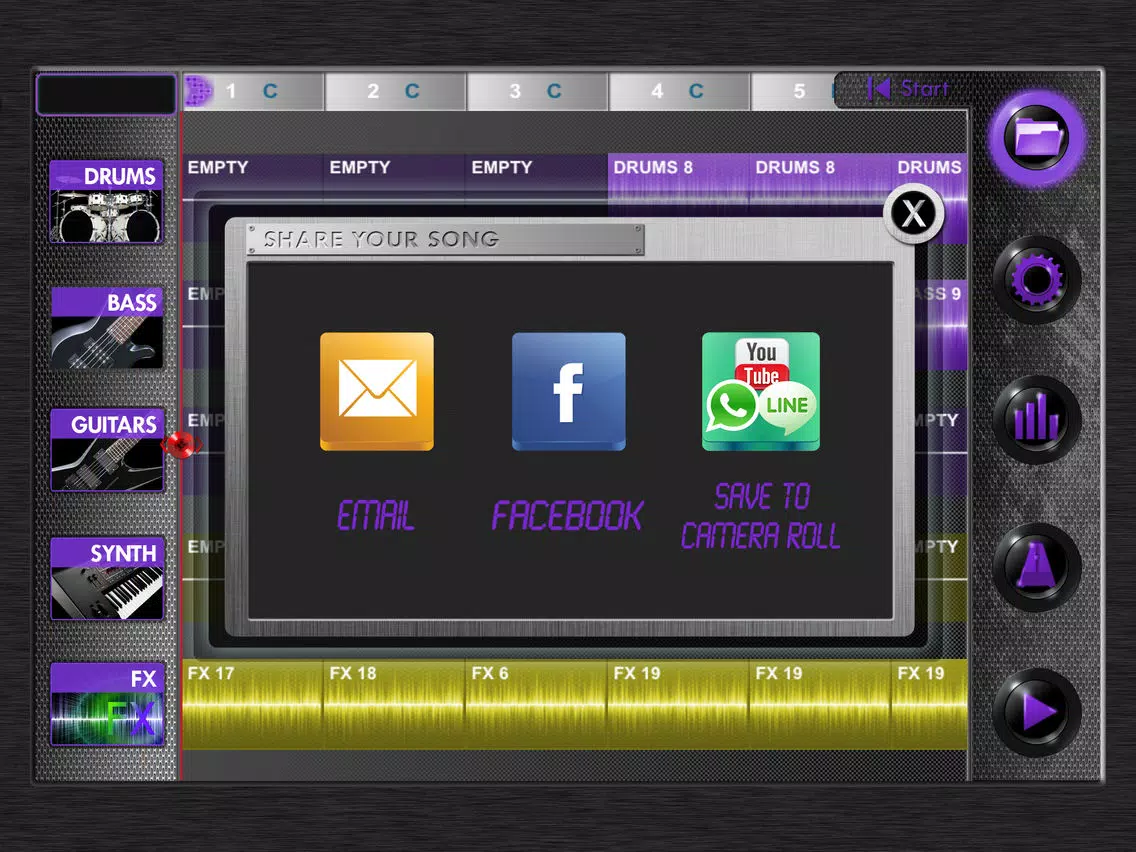Viewport: 1136px width, 852px height.
Task: Select bar 4 C on the timeline
Action: pos(680,91)
